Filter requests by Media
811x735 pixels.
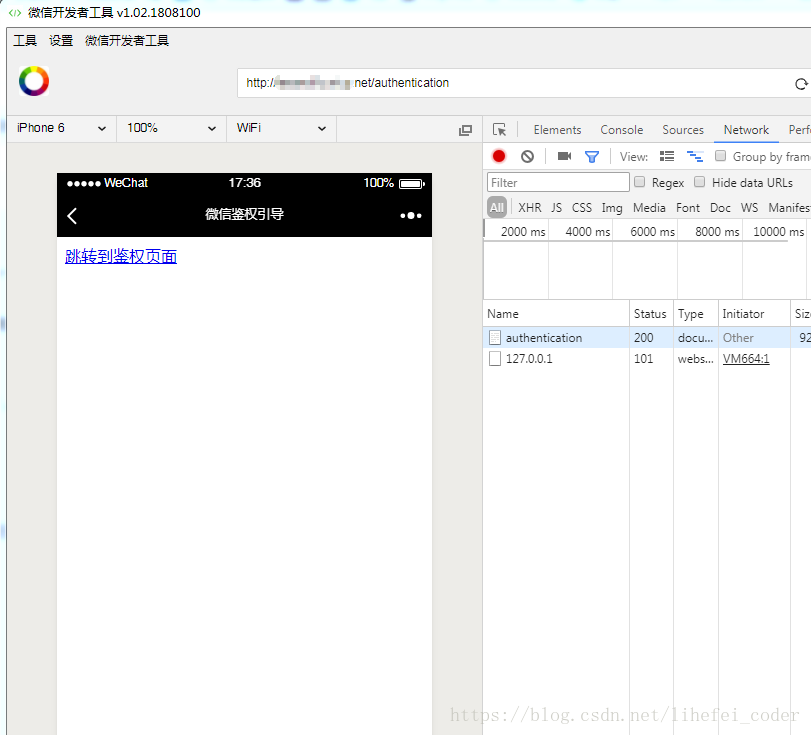pos(649,208)
